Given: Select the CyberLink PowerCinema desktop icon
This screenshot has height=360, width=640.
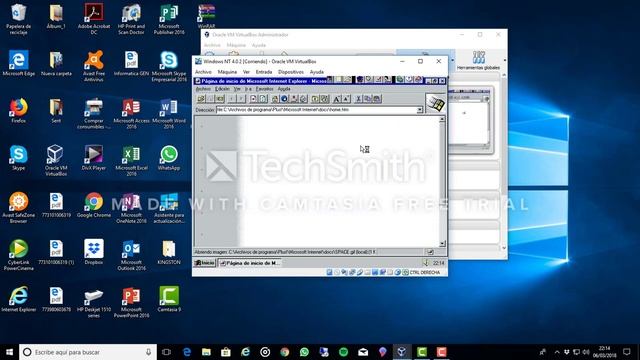Looking at the screenshot, I should click(18, 255).
